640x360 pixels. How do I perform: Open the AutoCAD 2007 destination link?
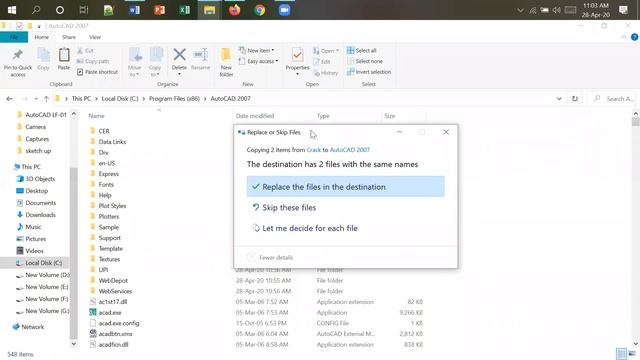tap(349, 150)
